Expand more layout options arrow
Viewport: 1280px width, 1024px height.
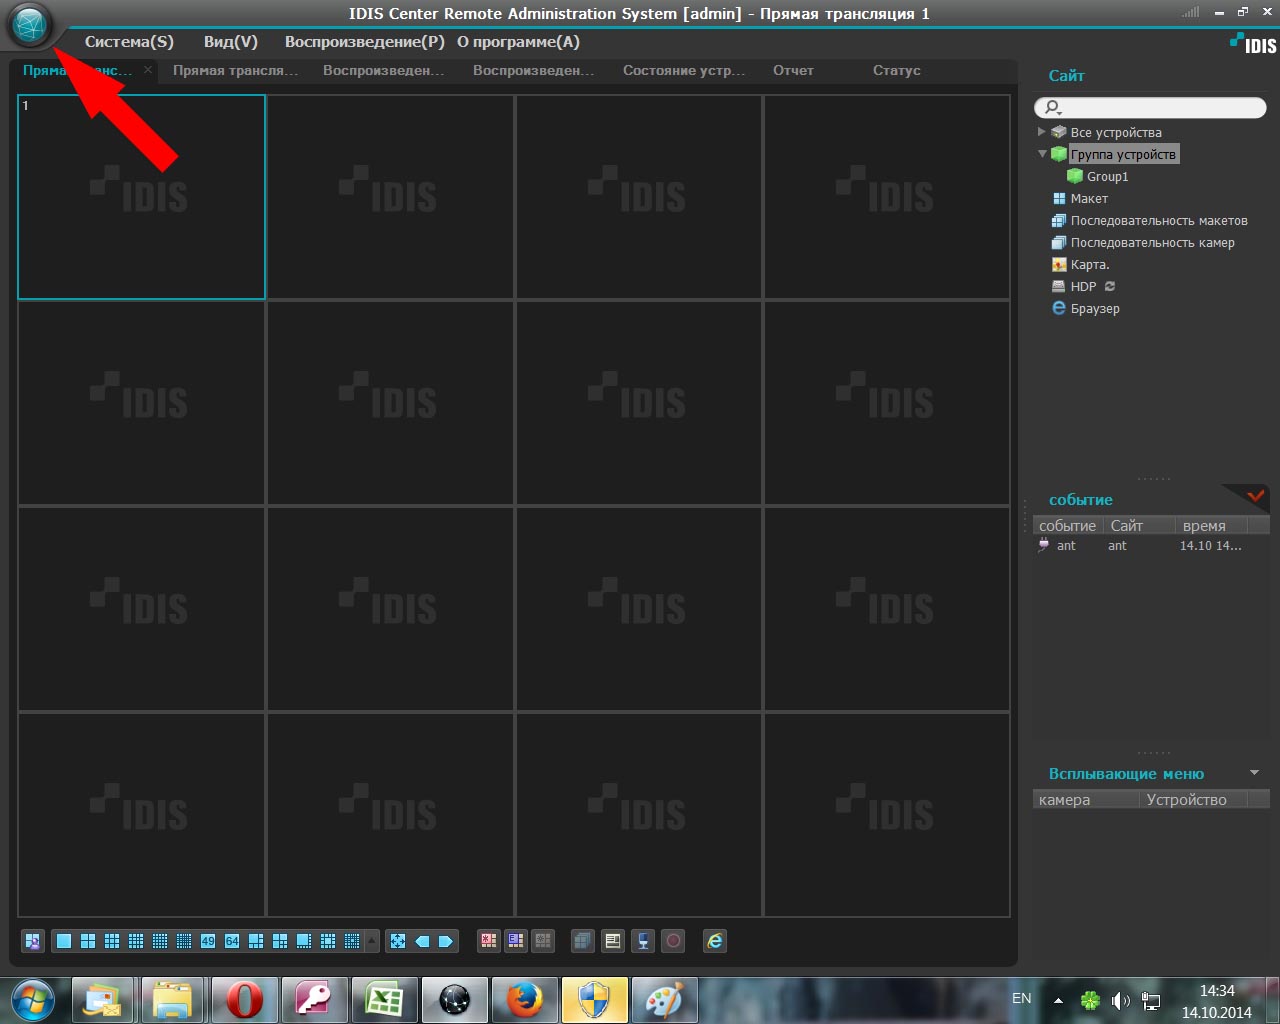click(372, 941)
